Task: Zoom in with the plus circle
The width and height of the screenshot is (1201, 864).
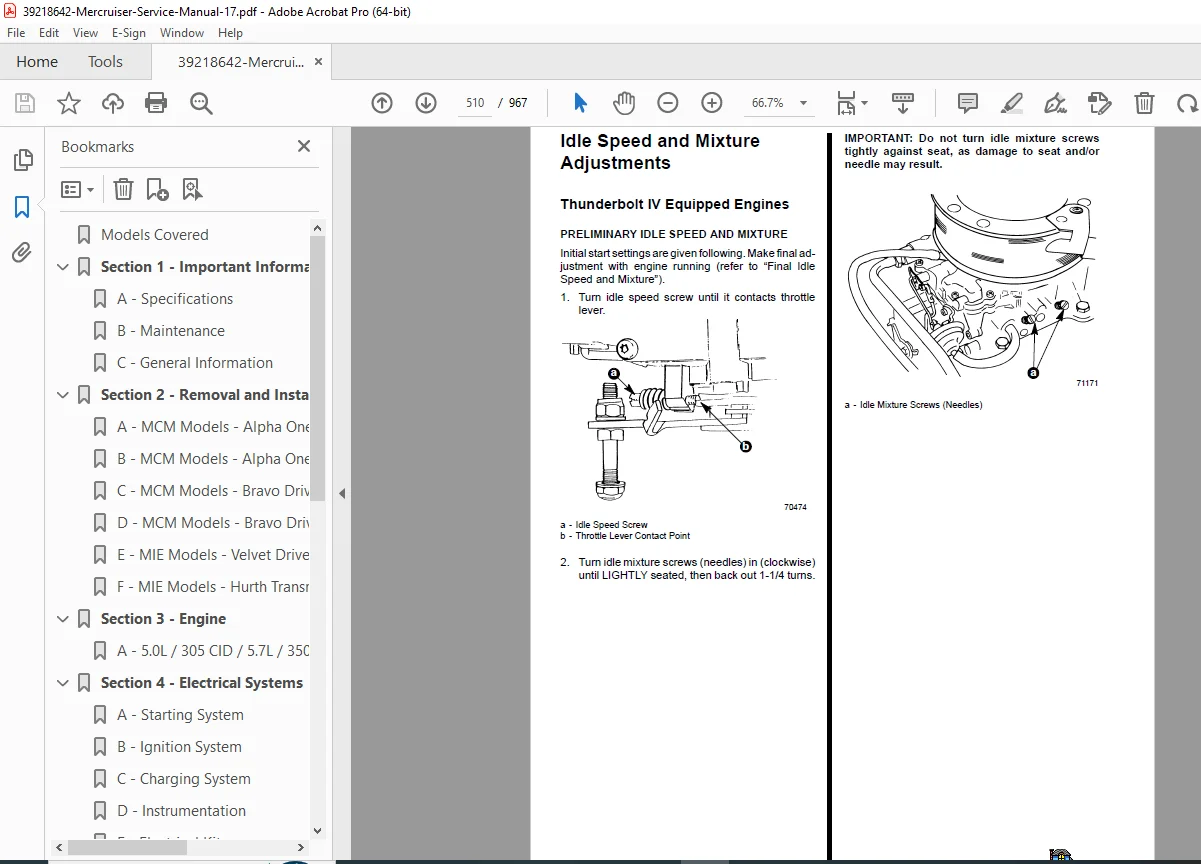Action: pos(711,103)
